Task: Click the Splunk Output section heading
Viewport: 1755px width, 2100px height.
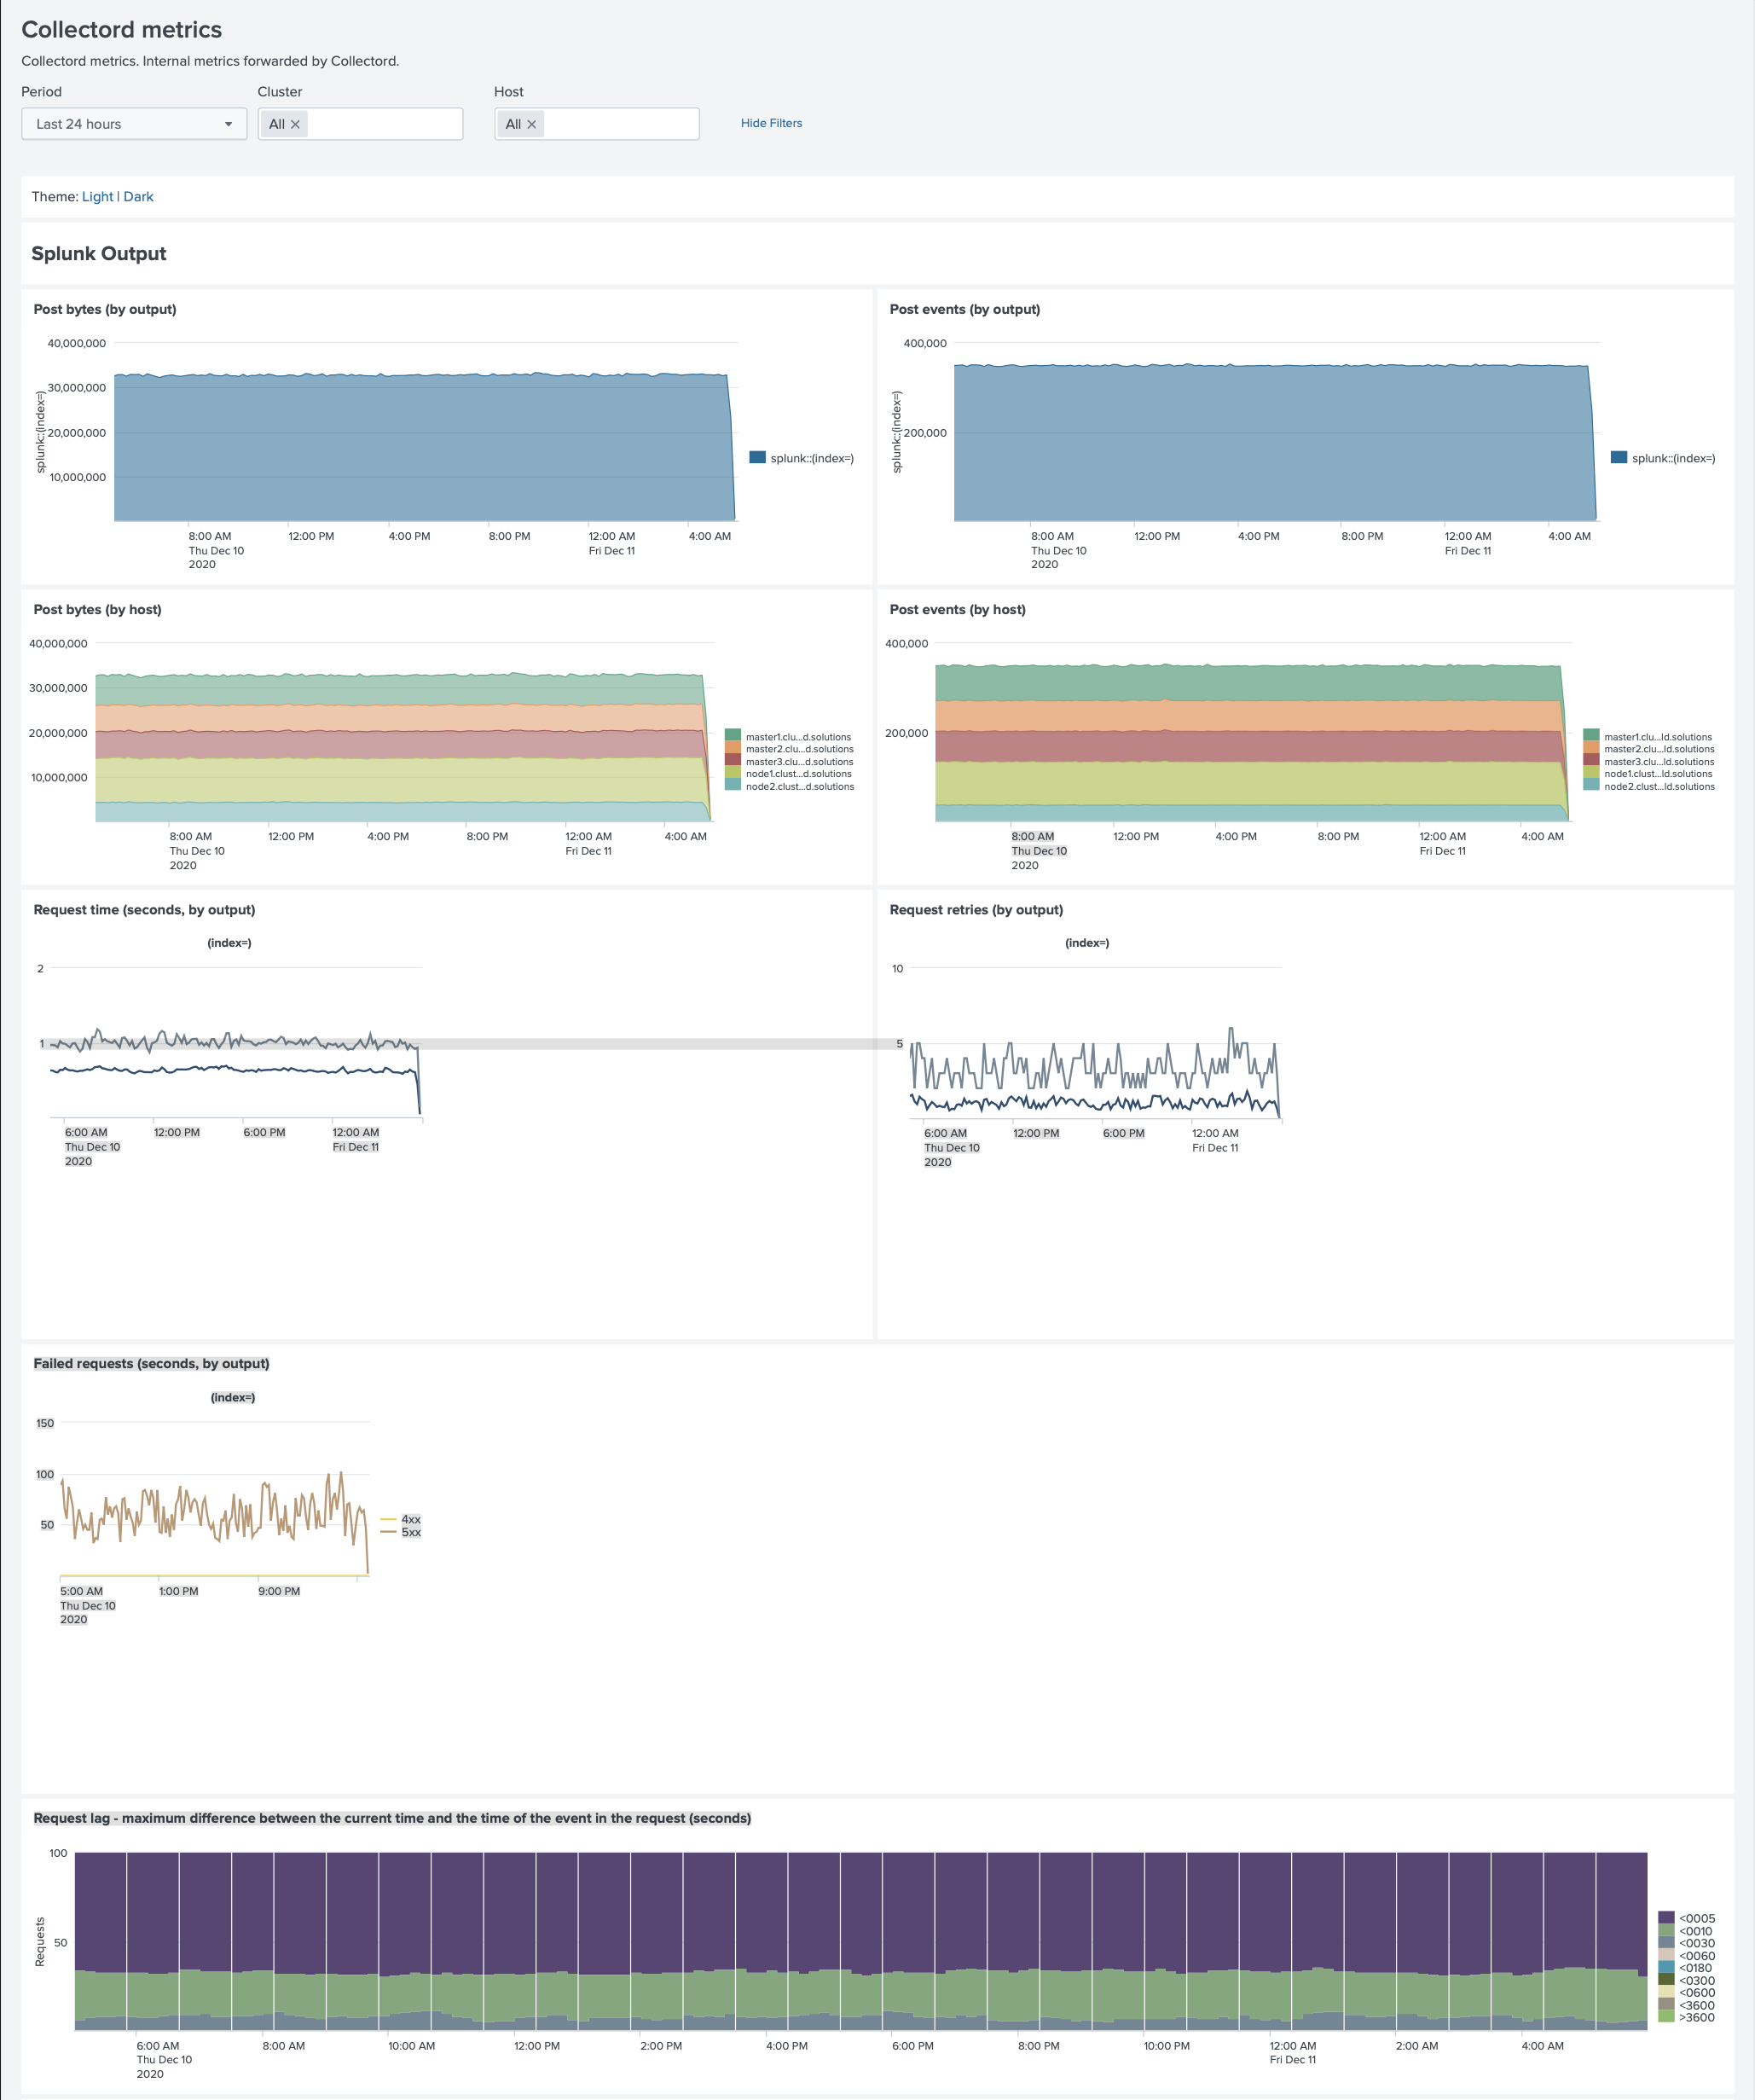Action: pos(99,254)
